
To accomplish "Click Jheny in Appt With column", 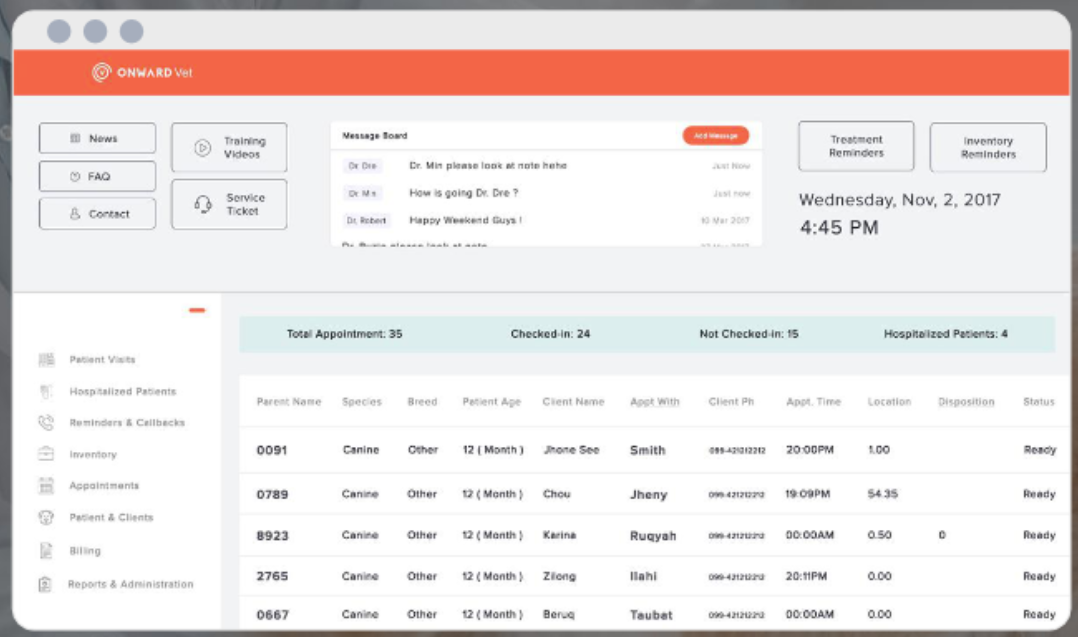I will [648, 494].
